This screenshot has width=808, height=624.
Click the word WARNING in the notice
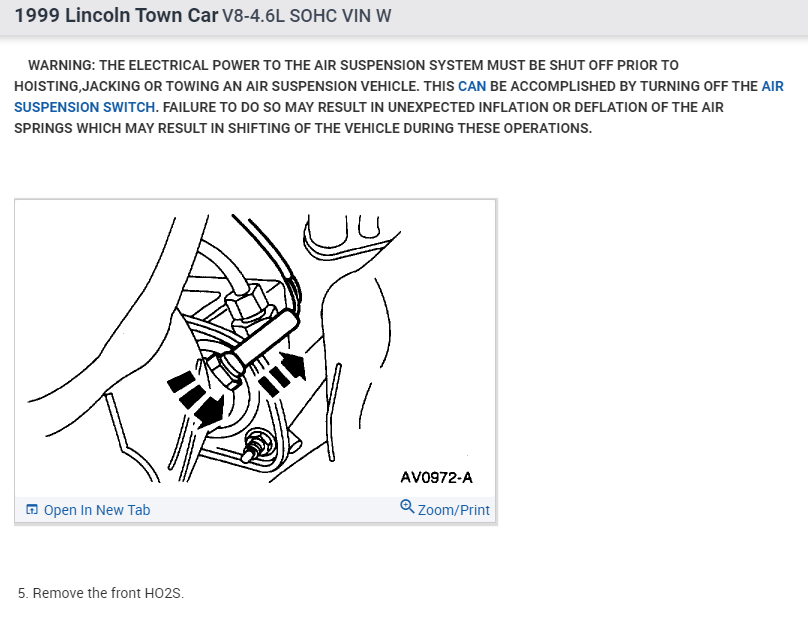coord(61,65)
